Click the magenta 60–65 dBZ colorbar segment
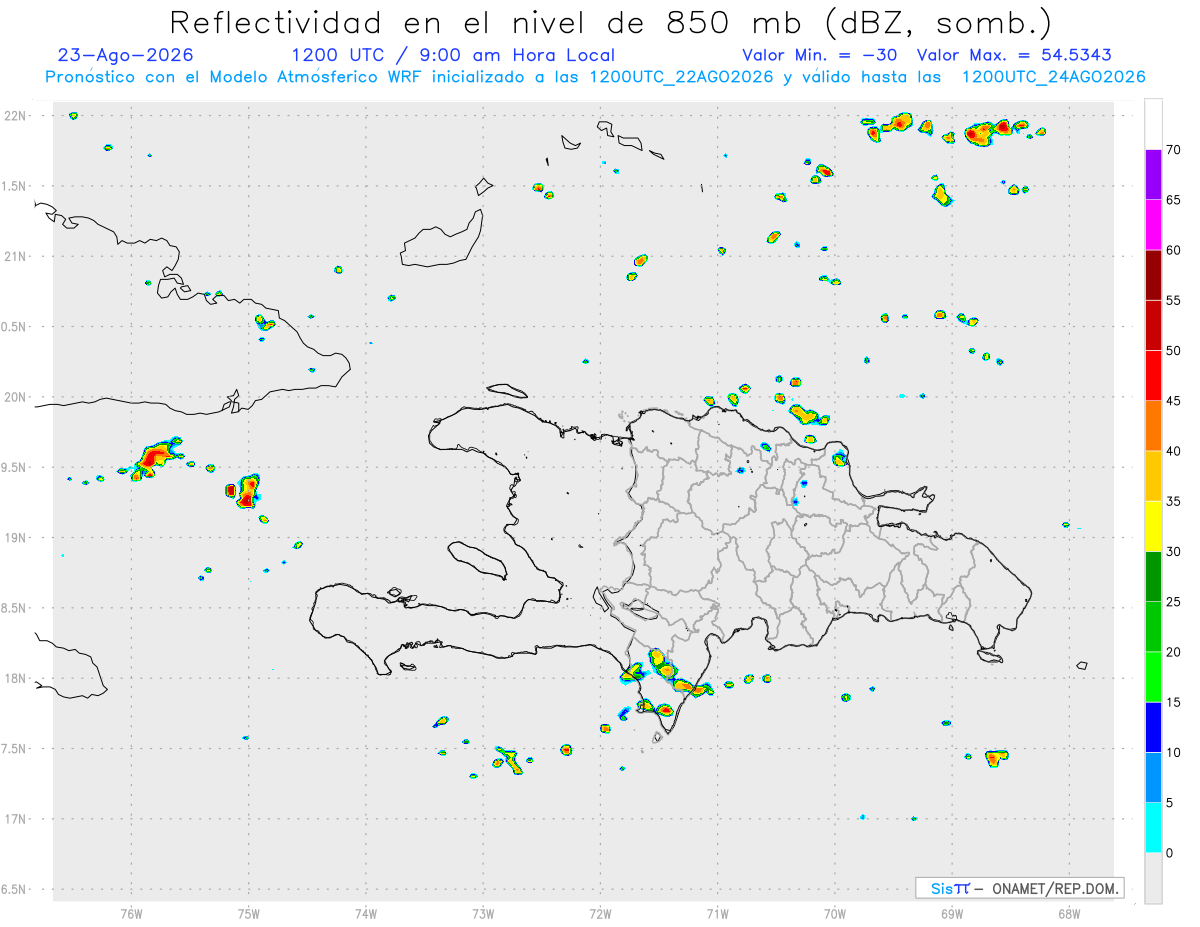This screenshot has width=1200, height=927. (1153, 225)
